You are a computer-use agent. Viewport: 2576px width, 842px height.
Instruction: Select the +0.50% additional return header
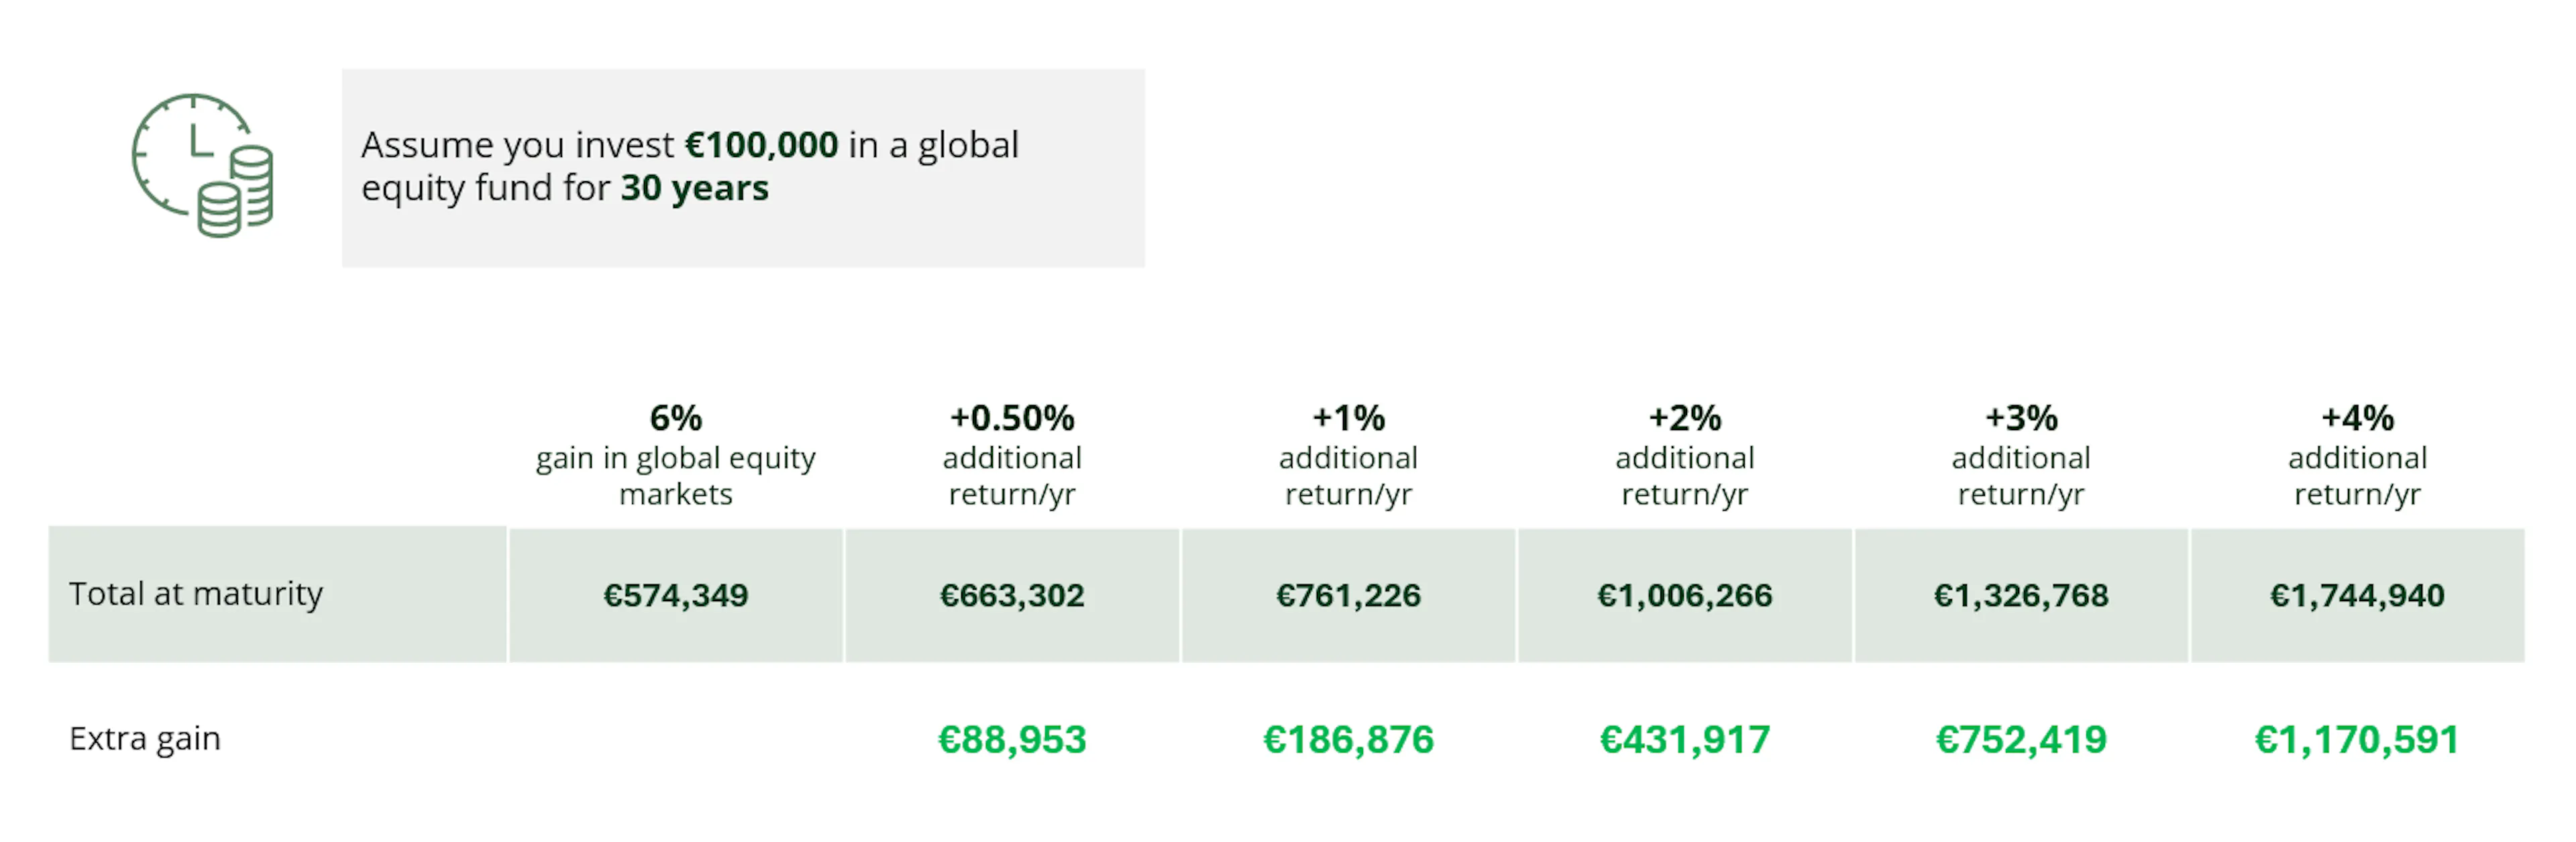[1012, 454]
